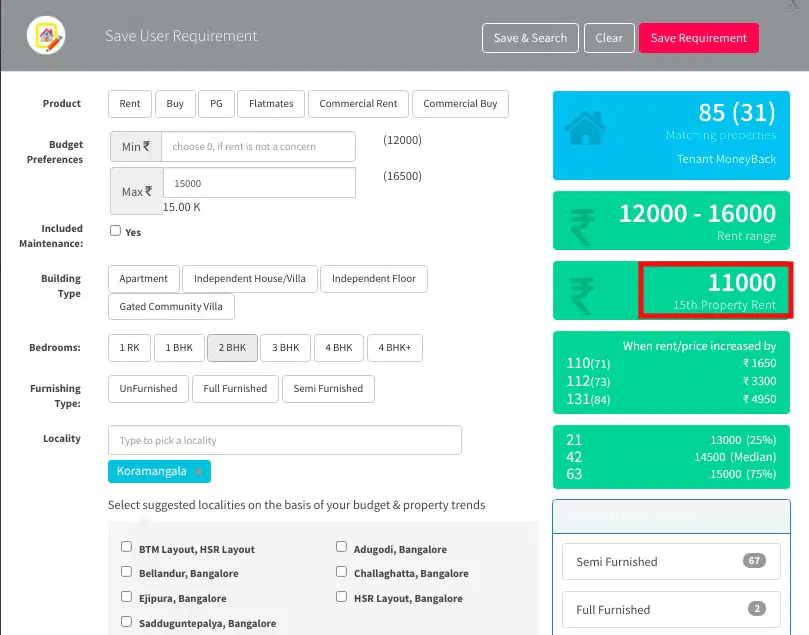Remove the Koramangala locality tag
Image resolution: width=809 pixels, height=635 pixels.
coord(198,471)
